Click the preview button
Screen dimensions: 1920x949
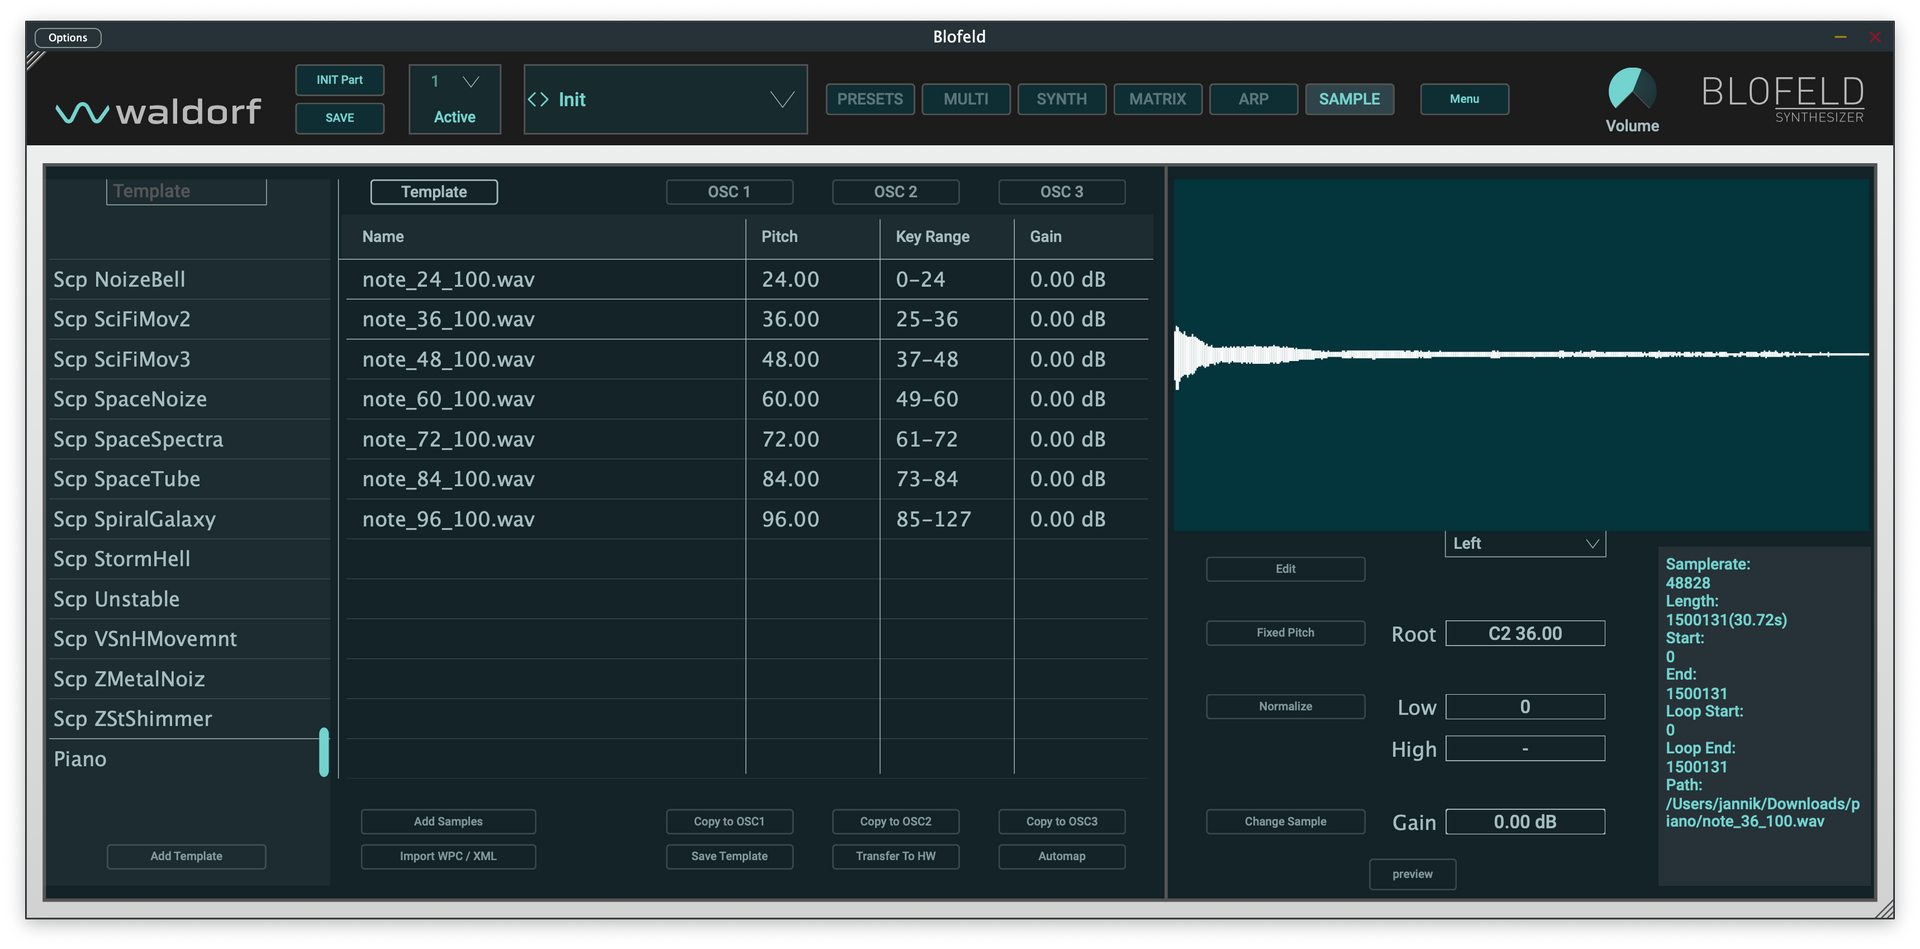[1413, 875]
